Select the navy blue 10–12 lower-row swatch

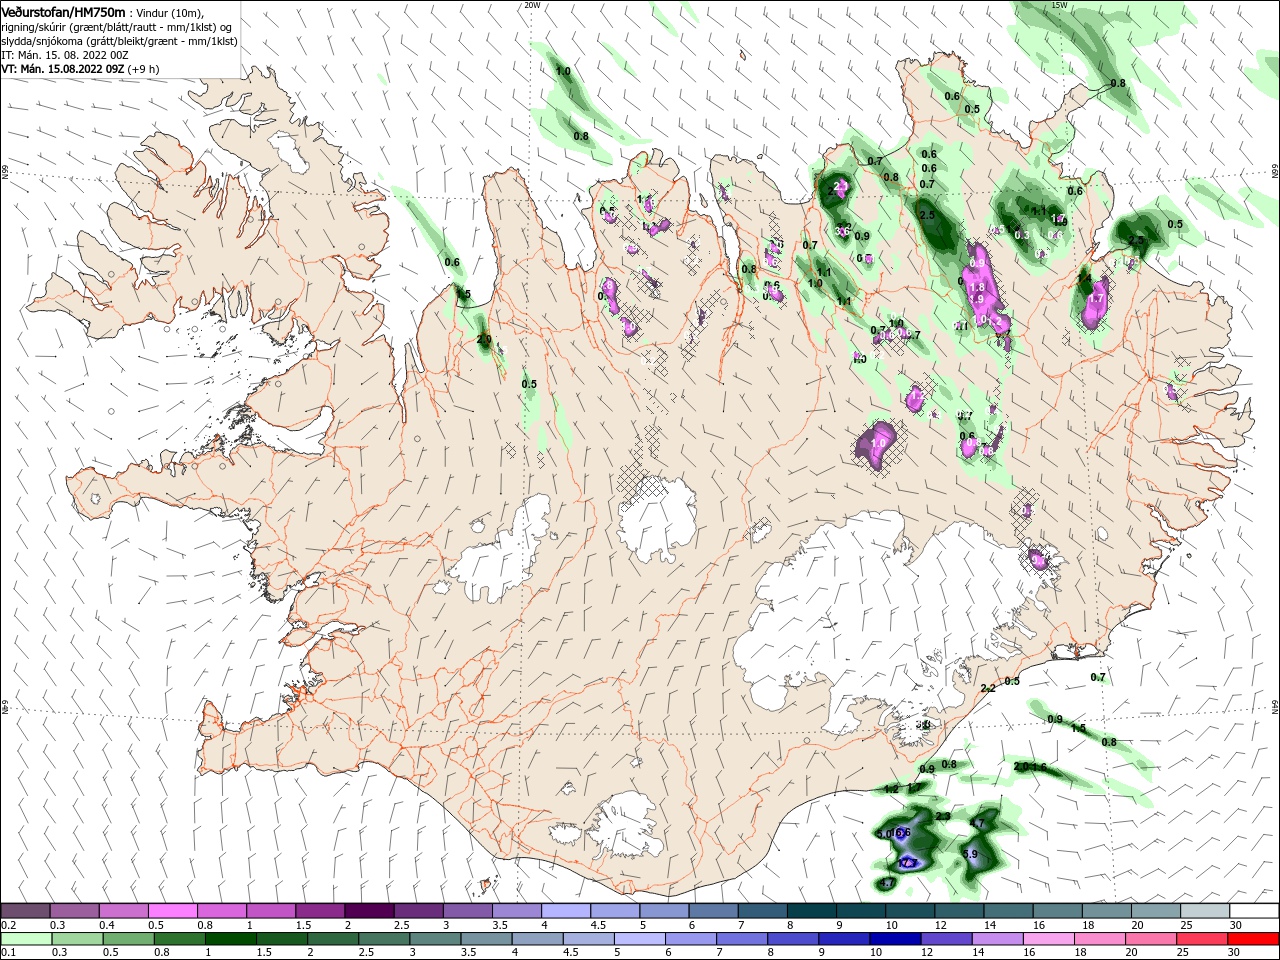[895, 939]
